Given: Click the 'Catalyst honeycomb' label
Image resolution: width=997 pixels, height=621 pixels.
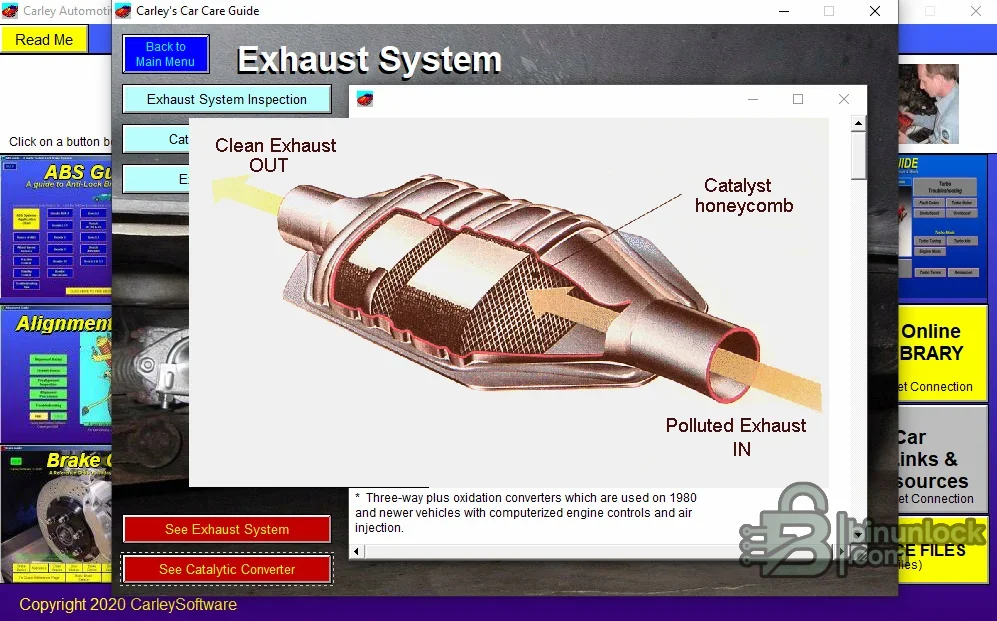Looking at the screenshot, I should point(744,195).
